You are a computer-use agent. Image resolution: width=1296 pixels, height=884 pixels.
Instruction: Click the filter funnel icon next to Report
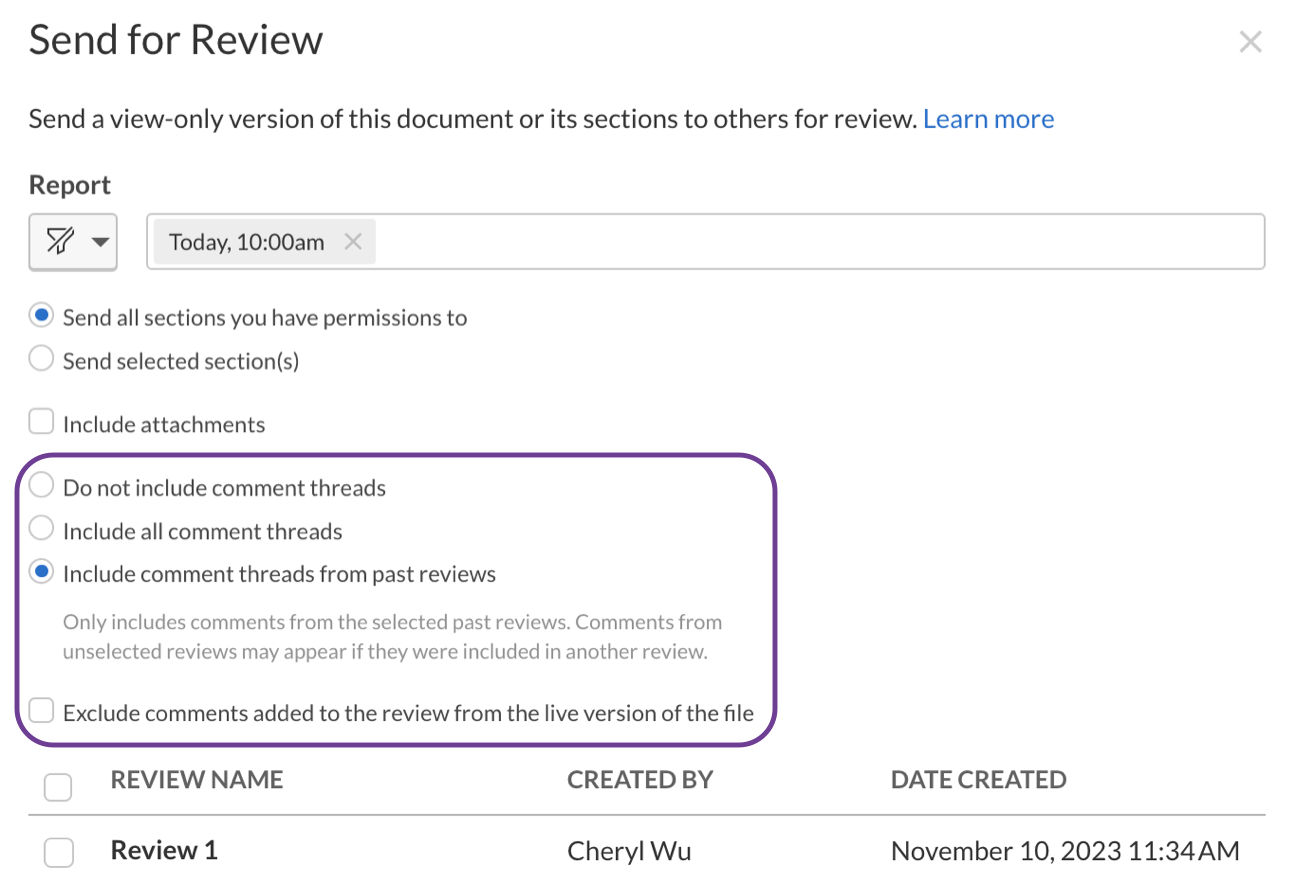(x=61, y=241)
